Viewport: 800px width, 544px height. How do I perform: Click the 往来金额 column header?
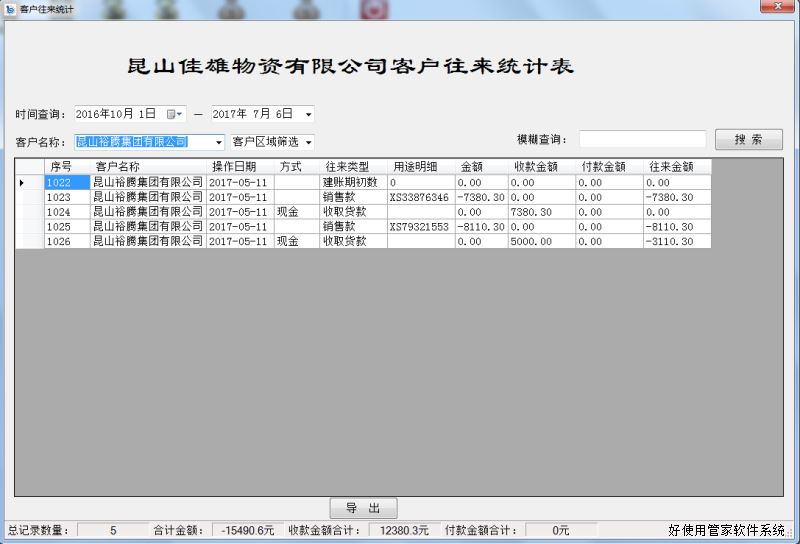point(671,167)
